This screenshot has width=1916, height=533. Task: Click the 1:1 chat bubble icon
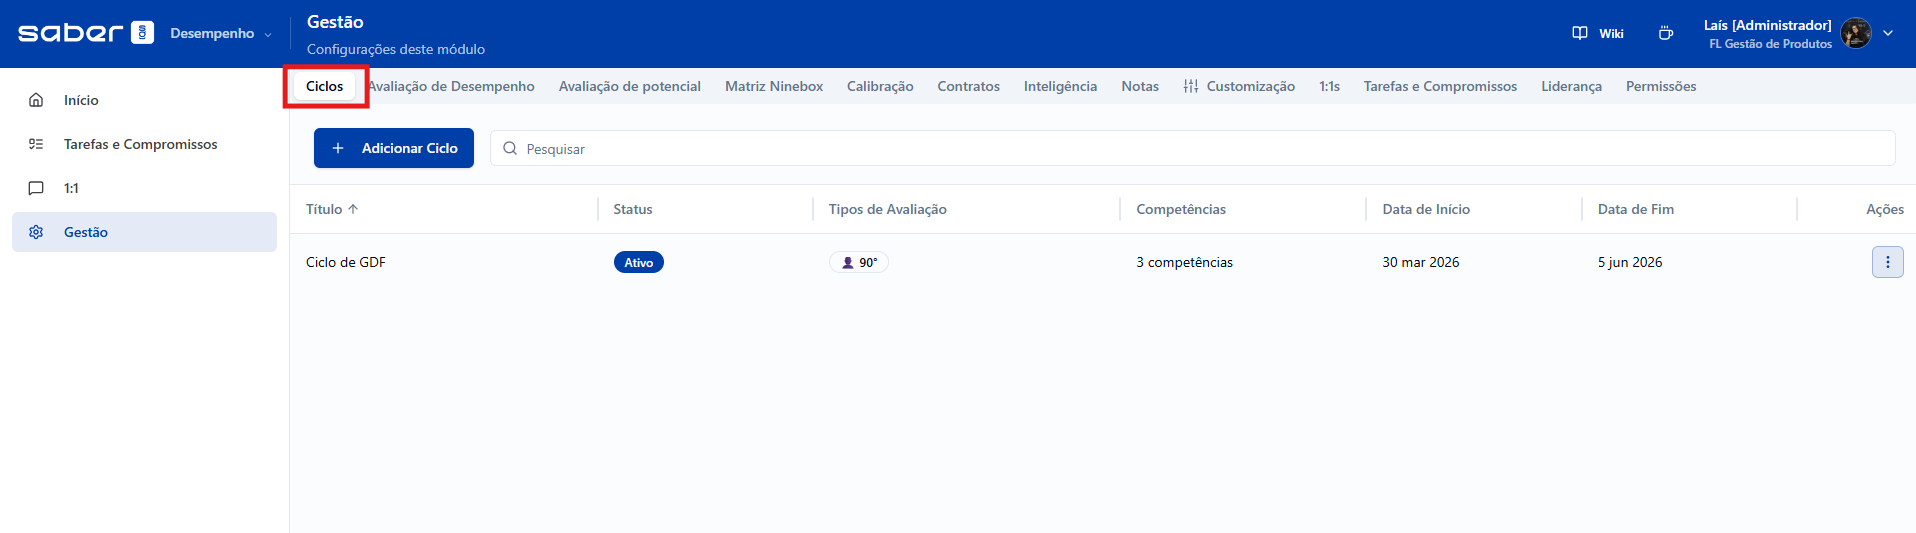[36, 188]
